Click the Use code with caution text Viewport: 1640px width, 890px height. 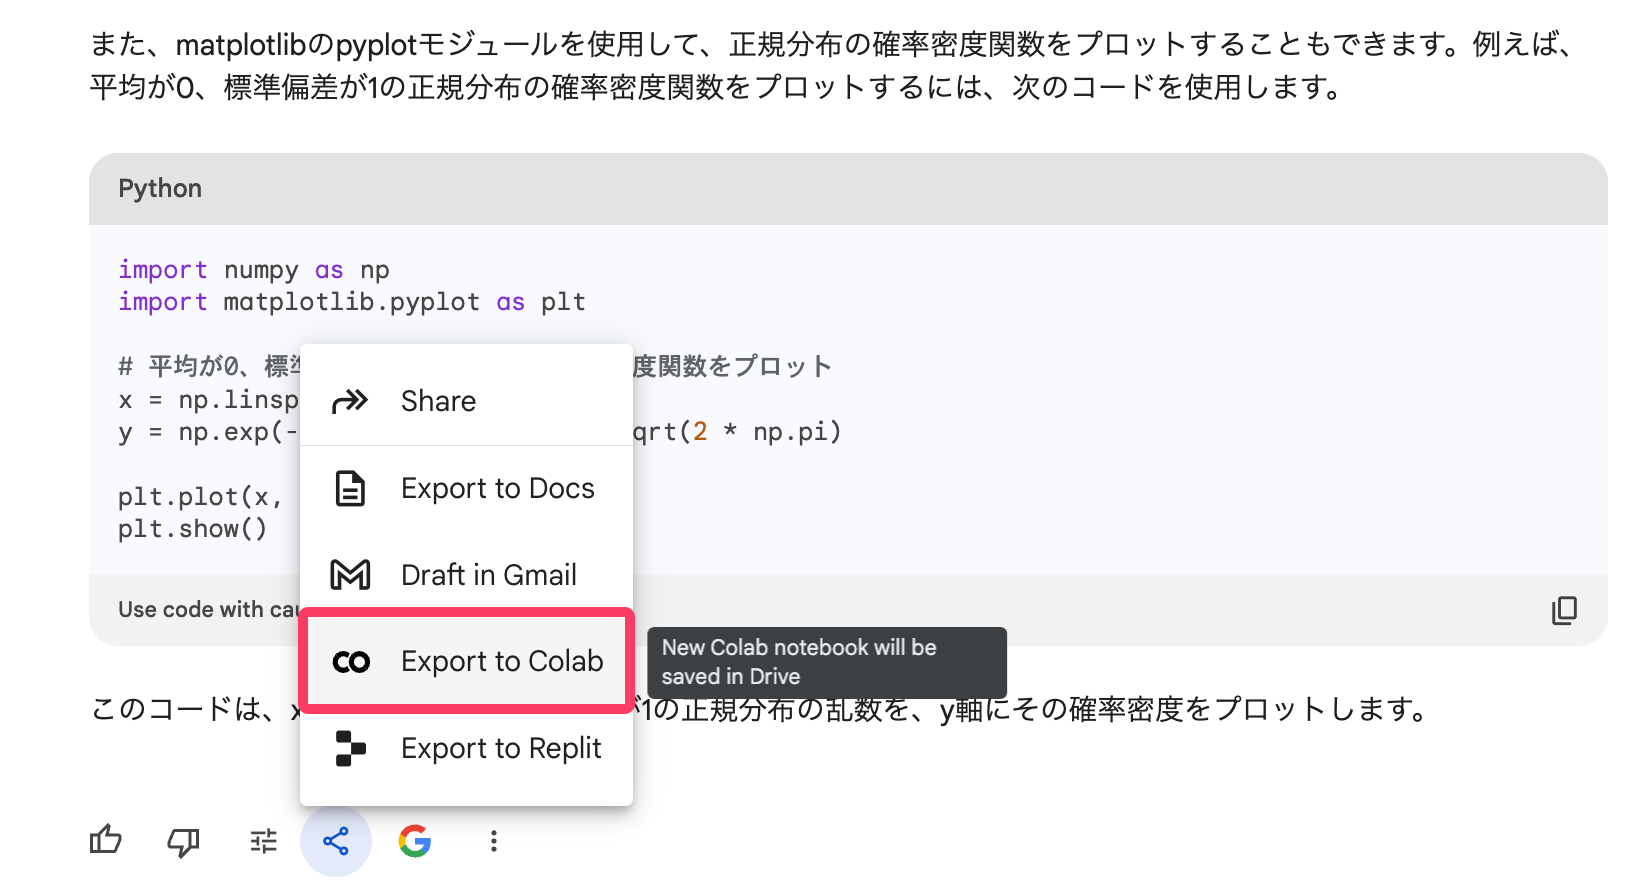pyautogui.click(x=207, y=610)
